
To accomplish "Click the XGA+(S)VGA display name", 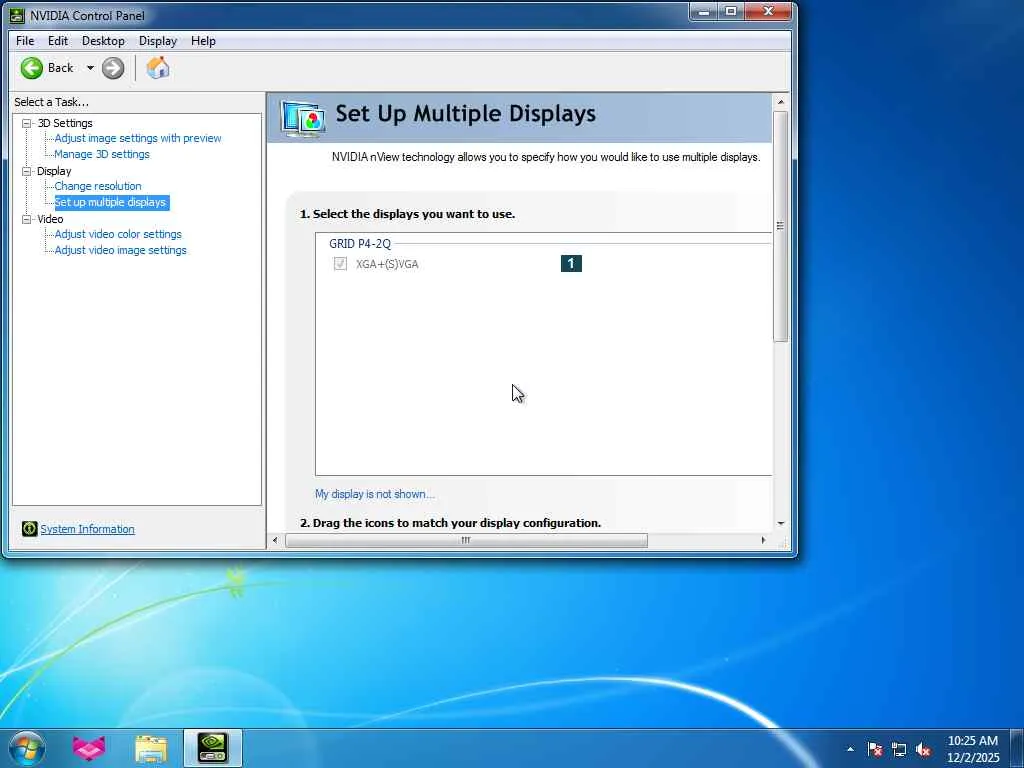I will [x=387, y=264].
